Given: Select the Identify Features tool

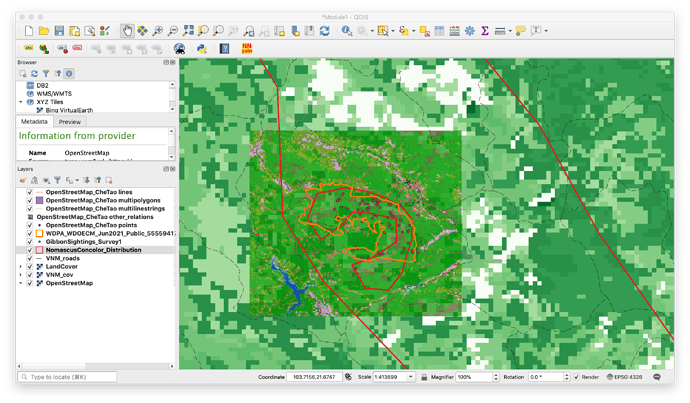Looking at the screenshot, I should [x=346, y=31].
